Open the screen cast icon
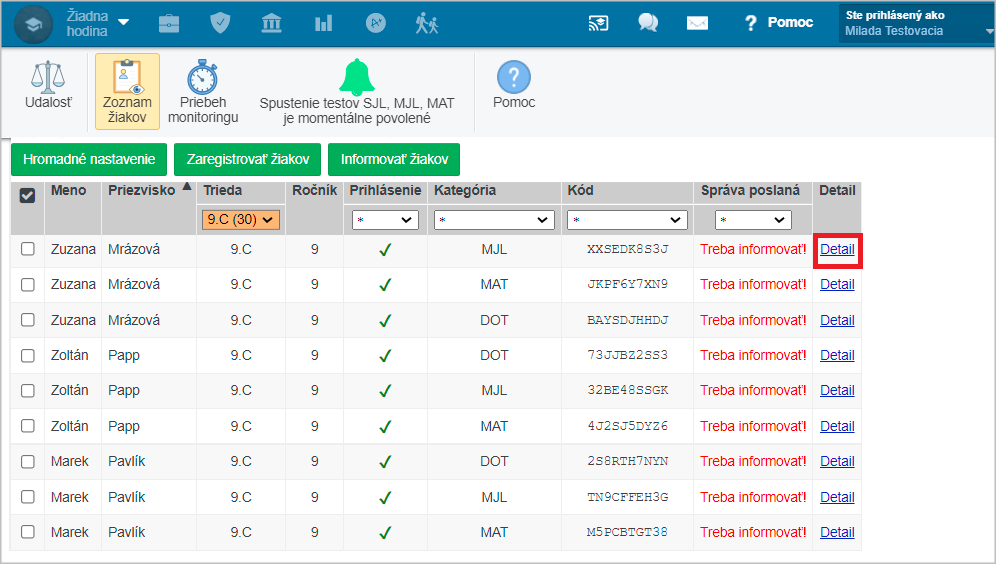The image size is (996, 564). [598, 24]
